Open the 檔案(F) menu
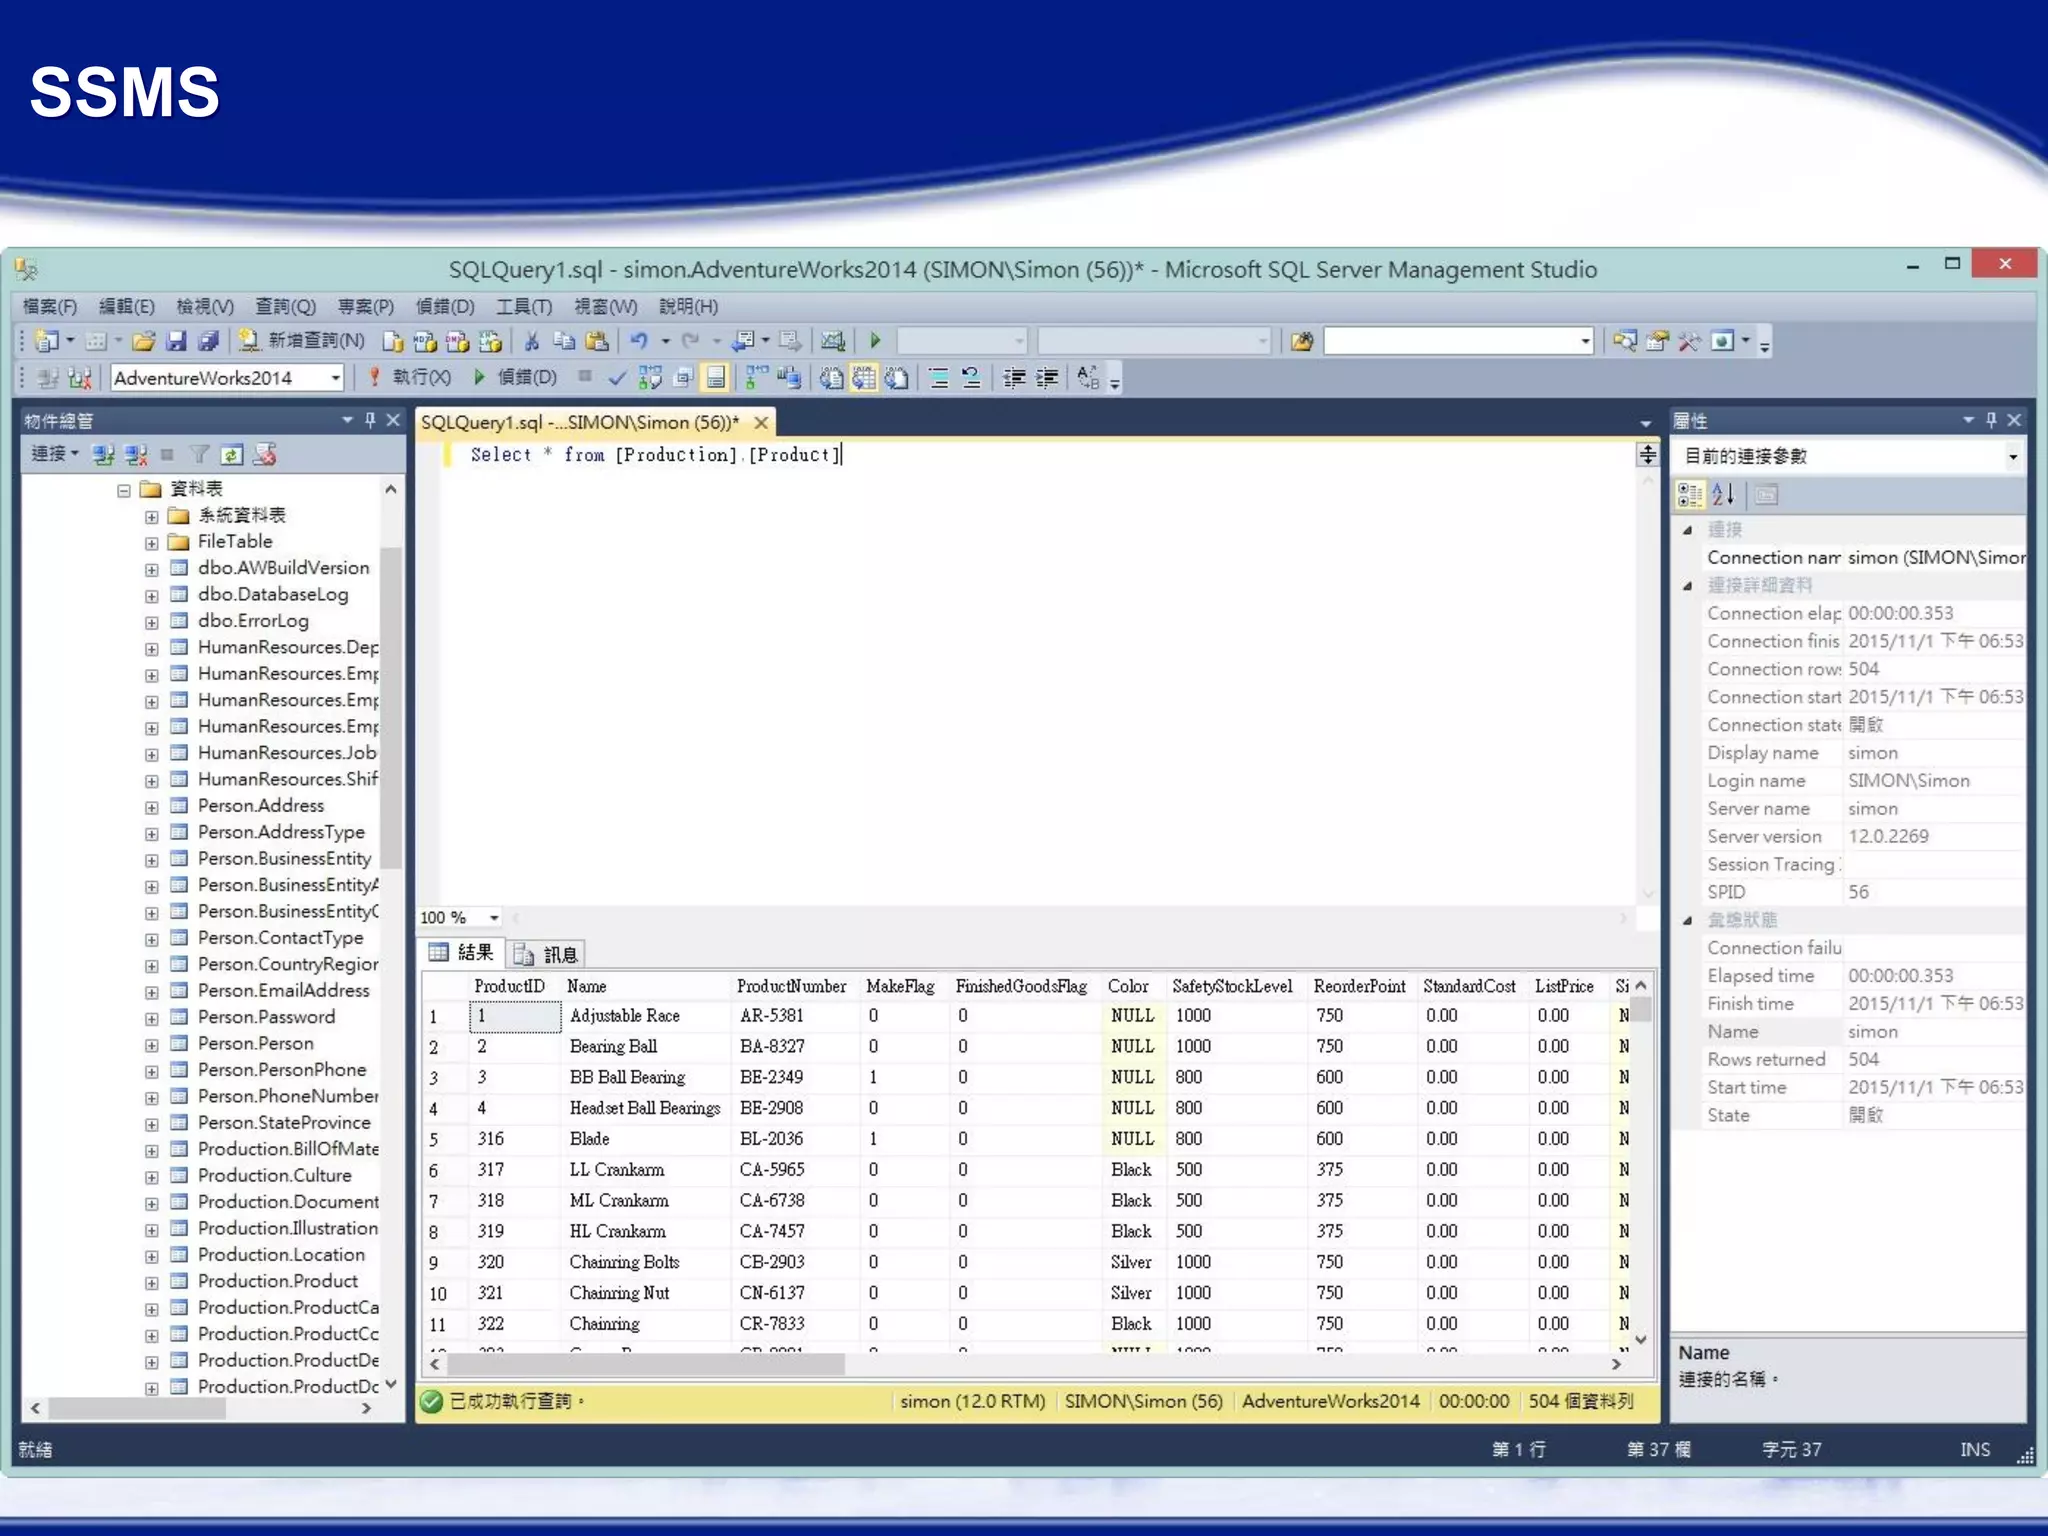 pos(49,306)
